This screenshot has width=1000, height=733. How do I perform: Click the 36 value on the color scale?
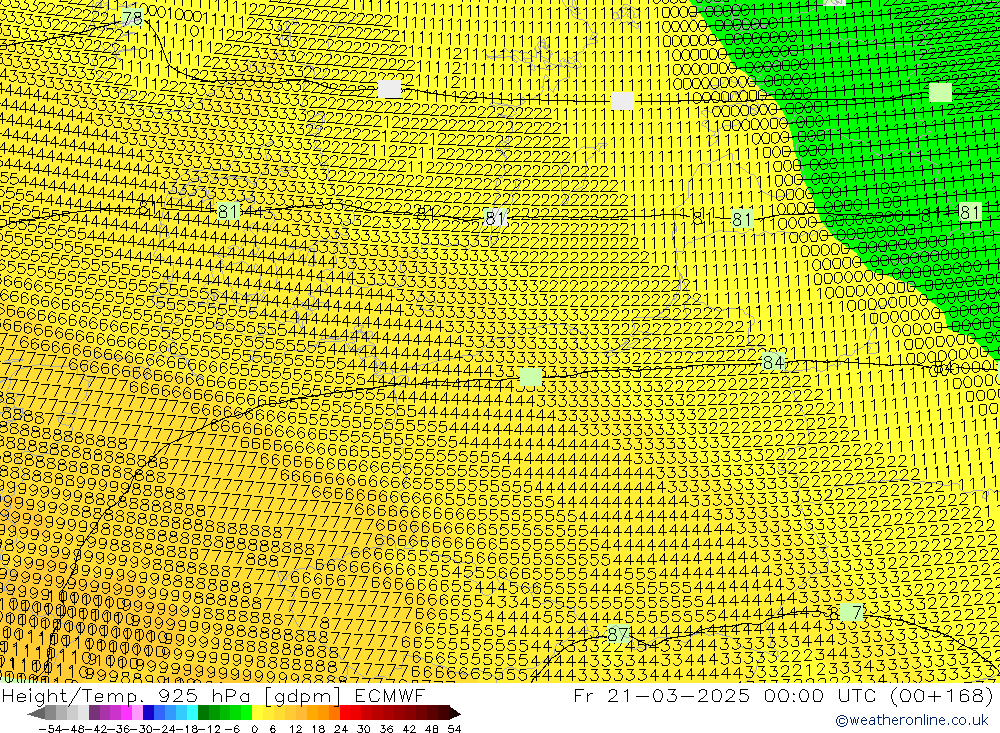click(x=386, y=729)
